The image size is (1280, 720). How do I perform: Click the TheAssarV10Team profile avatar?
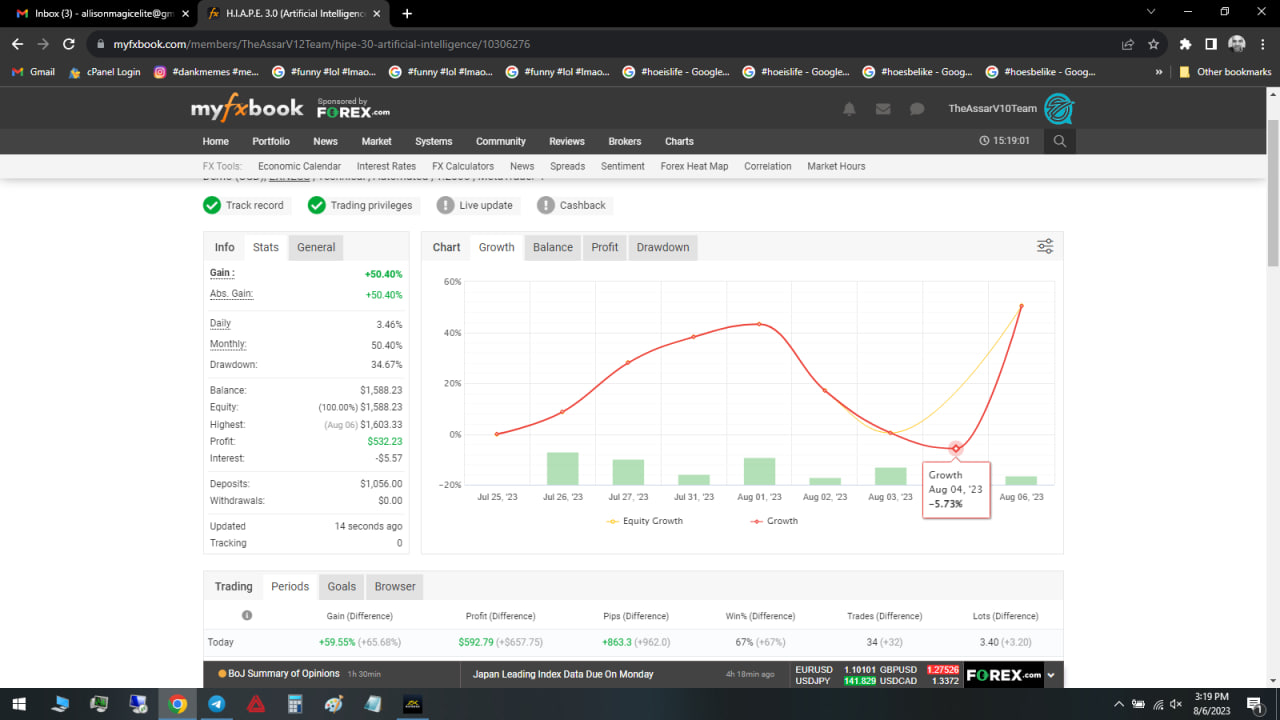(x=1059, y=109)
